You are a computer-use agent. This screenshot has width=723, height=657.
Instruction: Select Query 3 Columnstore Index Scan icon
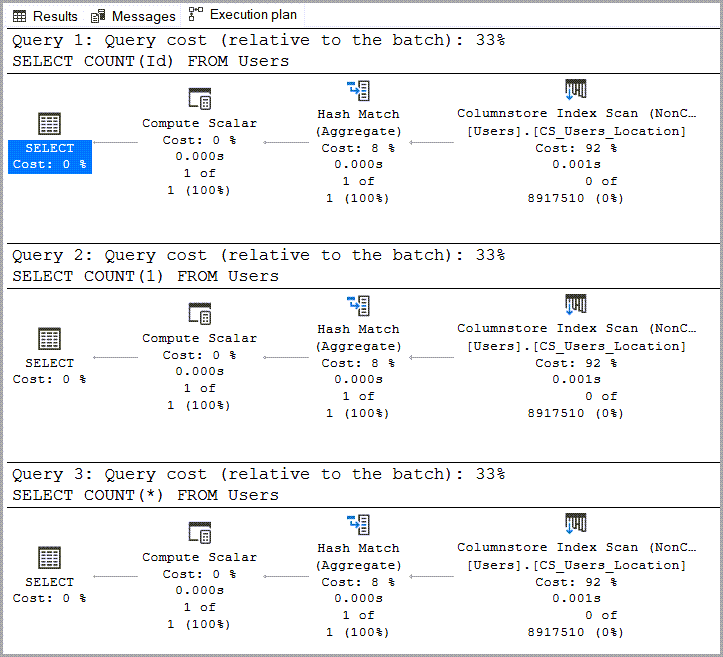tap(576, 523)
